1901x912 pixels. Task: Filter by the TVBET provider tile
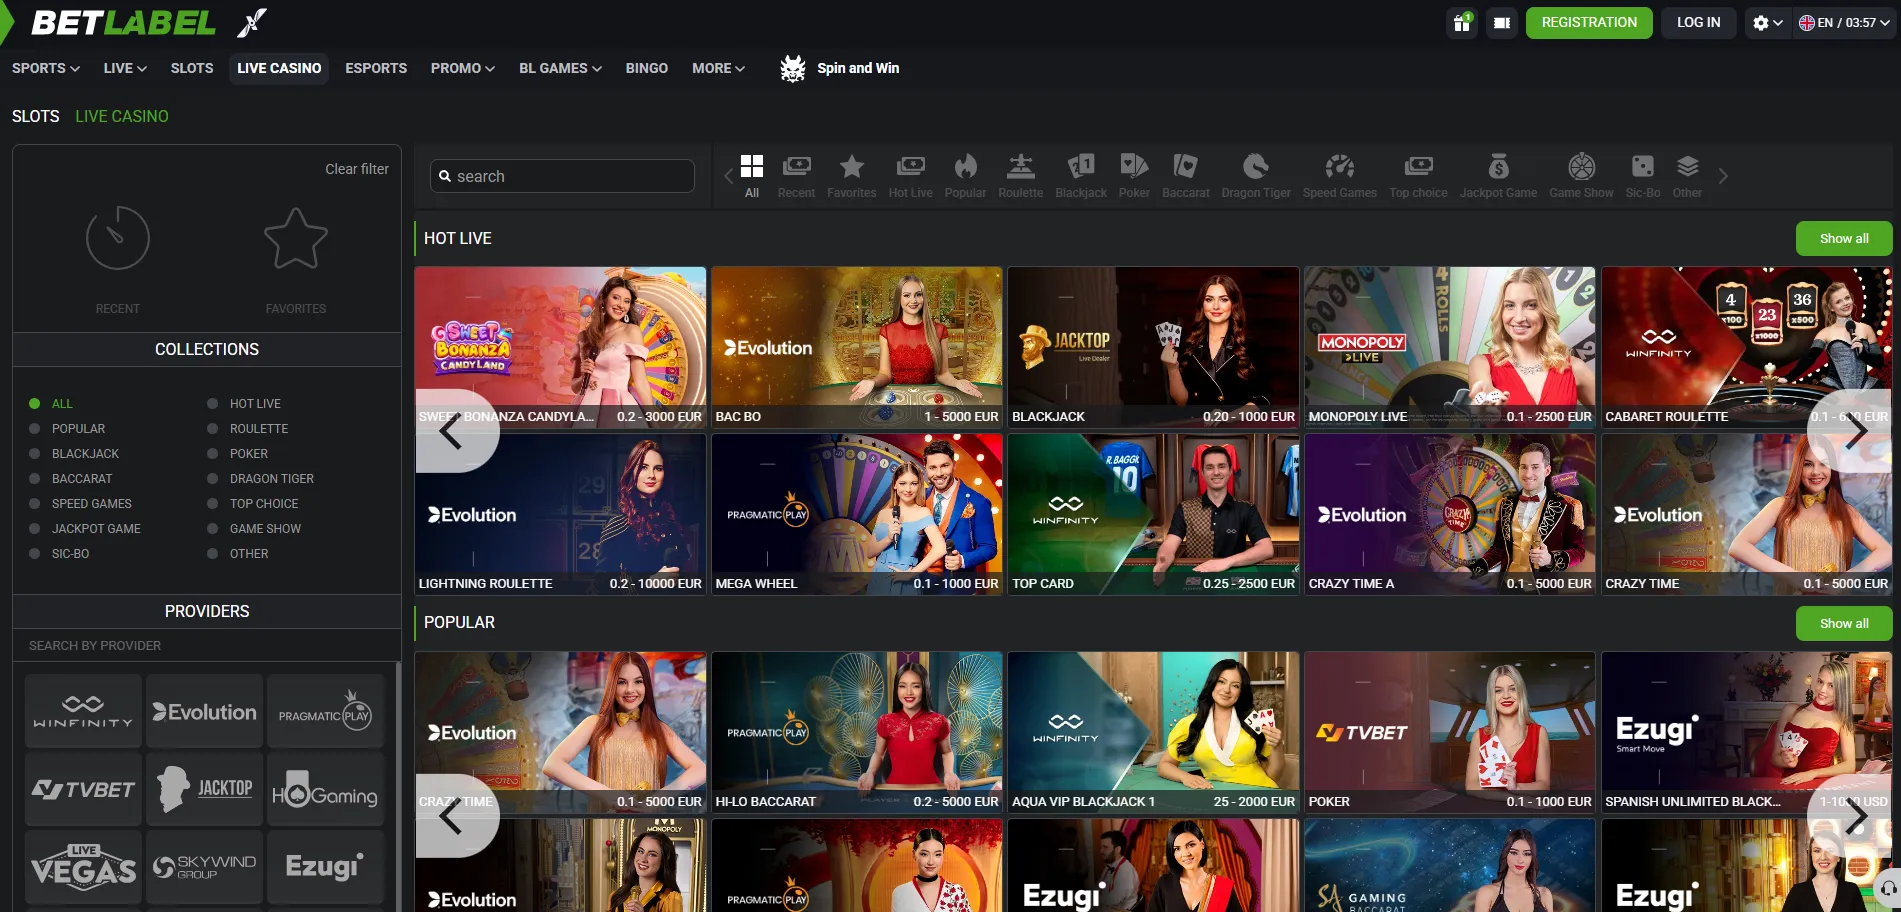[83, 789]
